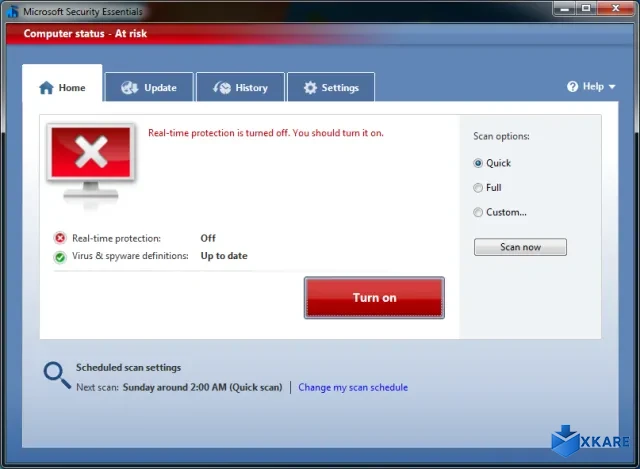The width and height of the screenshot is (640, 469).
Task: Click the magnifying glass scheduled scan icon
Action: coord(57,375)
